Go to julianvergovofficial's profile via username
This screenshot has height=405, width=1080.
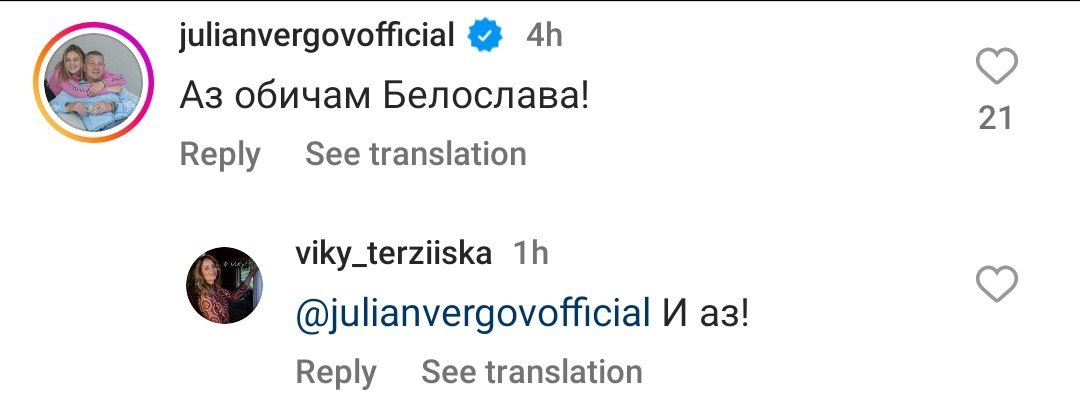point(316,37)
